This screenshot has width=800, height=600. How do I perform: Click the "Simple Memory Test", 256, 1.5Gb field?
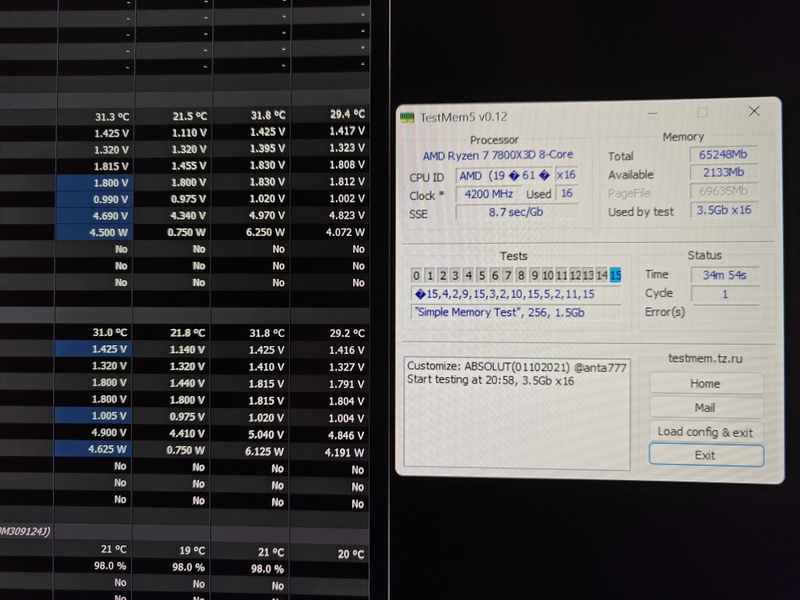[x=516, y=312]
